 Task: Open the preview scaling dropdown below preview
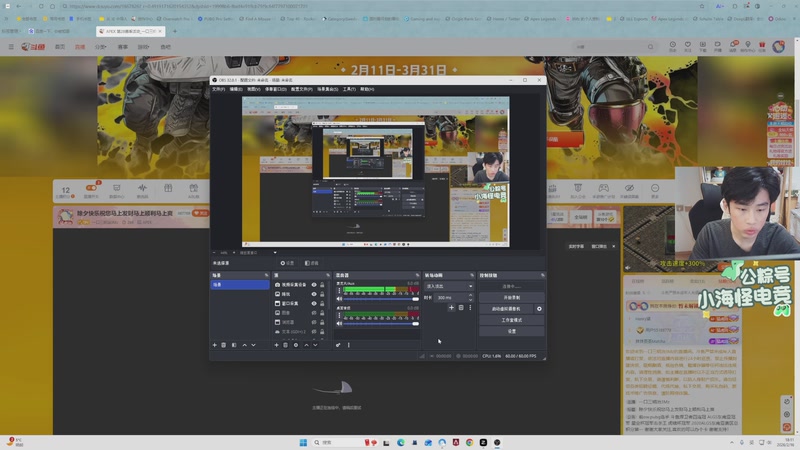pyautogui.click(x=260, y=253)
